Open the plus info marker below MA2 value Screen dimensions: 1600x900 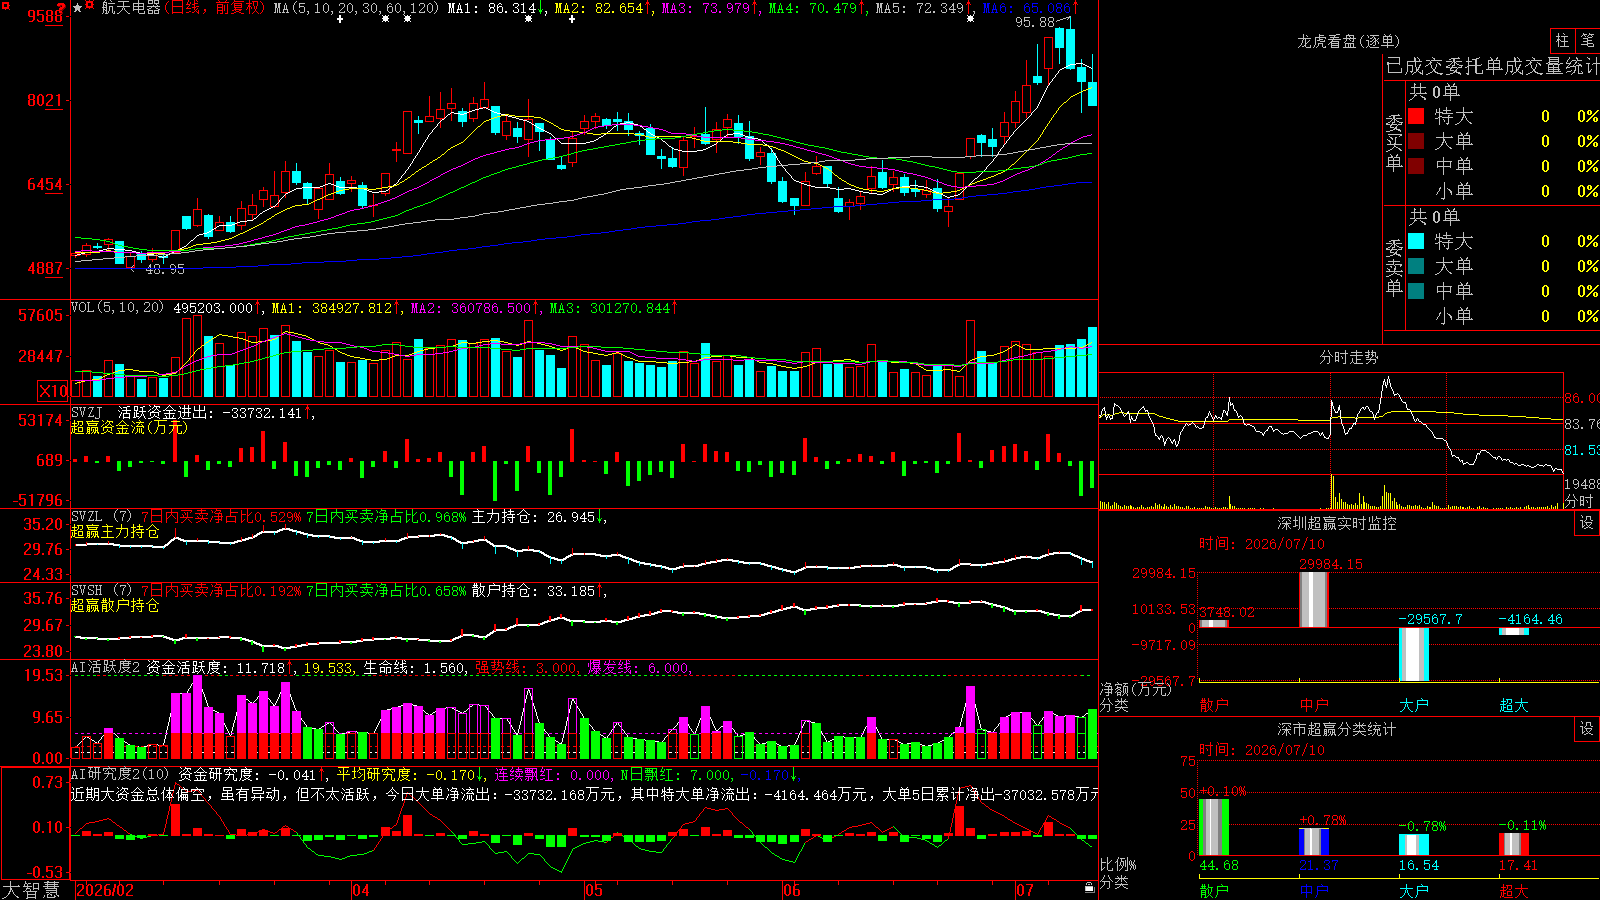coord(572,19)
